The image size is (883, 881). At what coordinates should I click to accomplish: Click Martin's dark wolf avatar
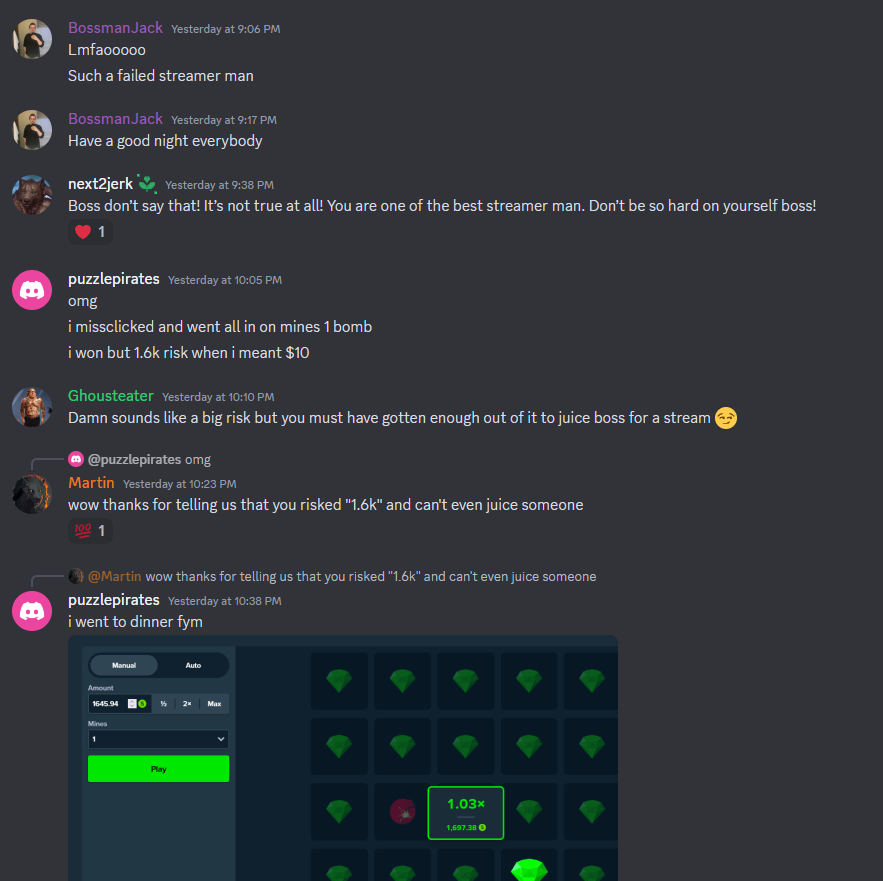click(32, 494)
